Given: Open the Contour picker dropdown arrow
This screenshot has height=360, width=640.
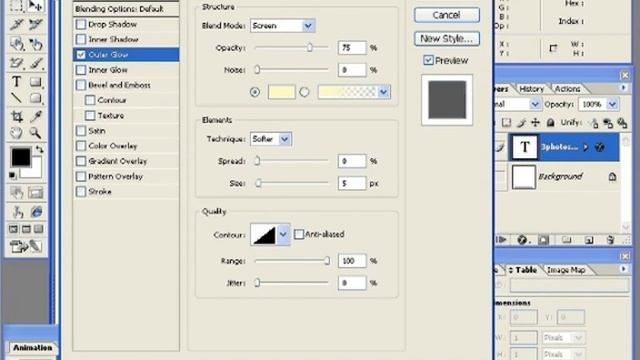Looking at the screenshot, I should click(x=283, y=235).
